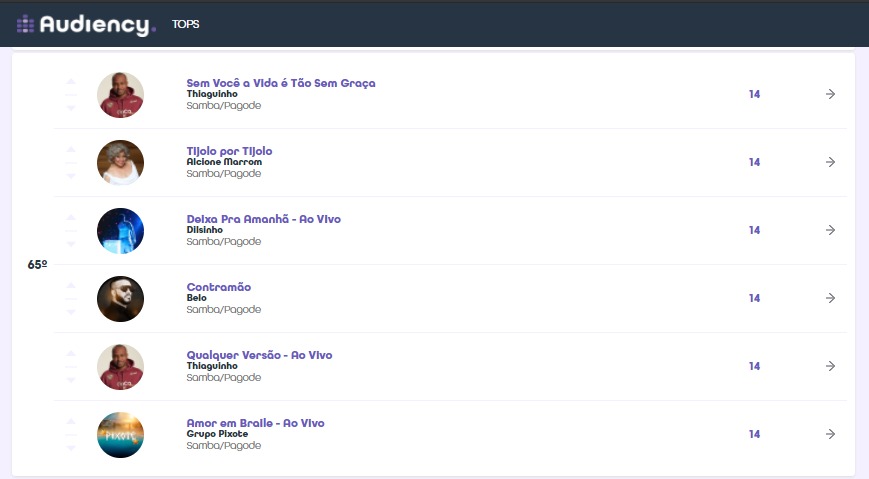Click play count 14 in Amor em Braile row

tap(754, 434)
